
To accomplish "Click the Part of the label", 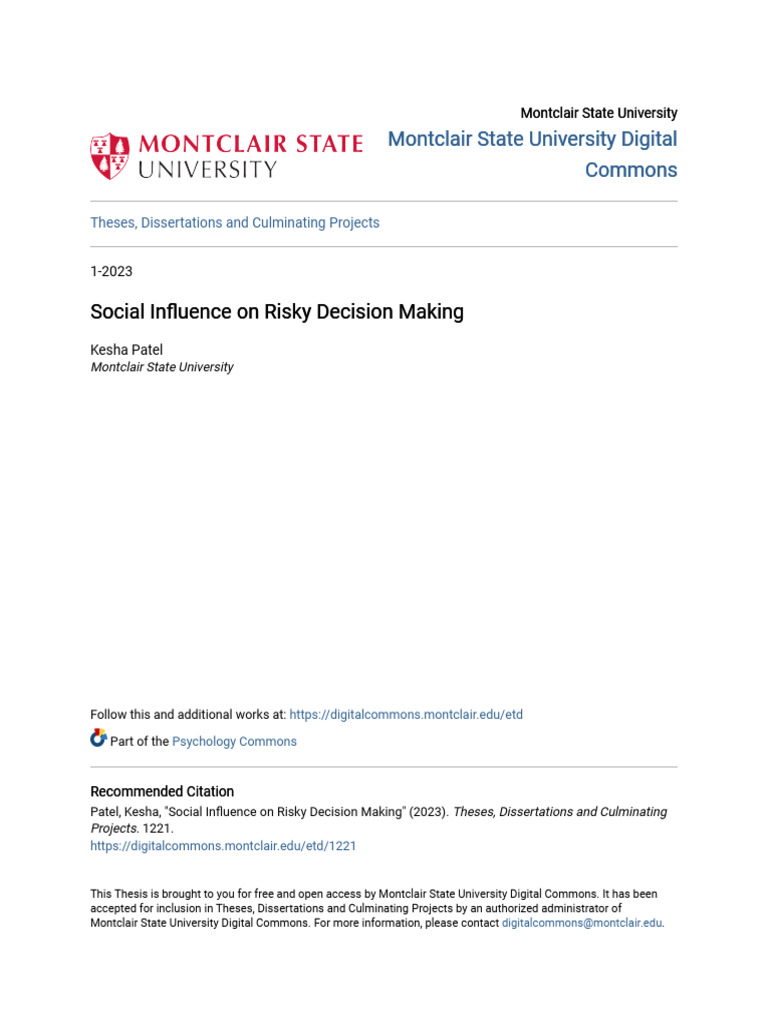I will 140,742.
